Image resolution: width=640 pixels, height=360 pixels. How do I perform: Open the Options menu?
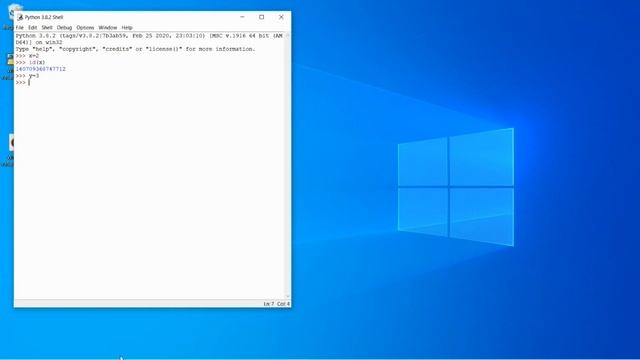pos(85,27)
